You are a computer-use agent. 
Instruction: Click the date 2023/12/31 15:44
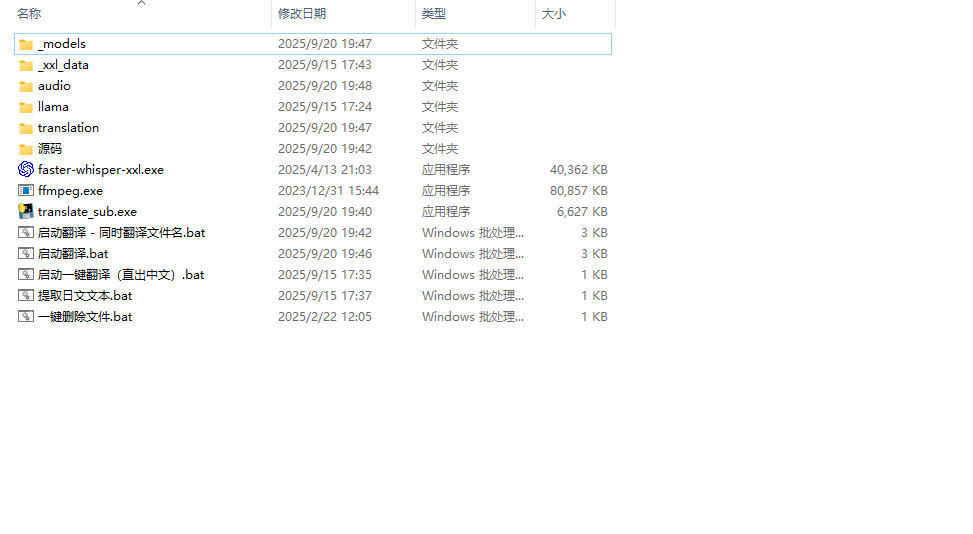point(328,191)
